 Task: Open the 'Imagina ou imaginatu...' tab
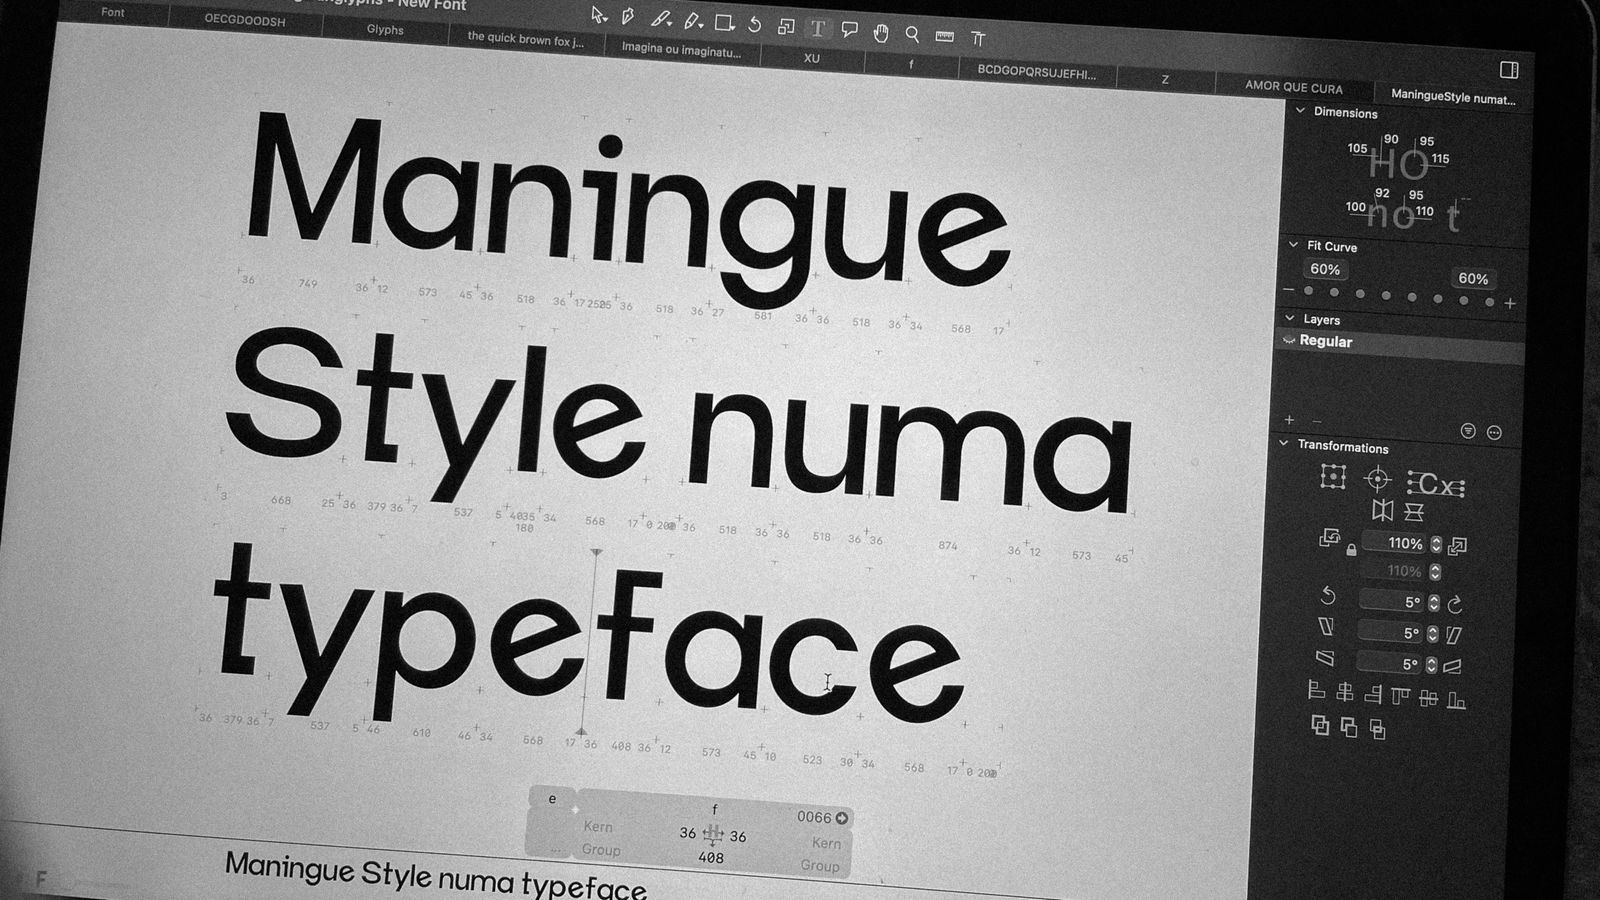coord(682,49)
